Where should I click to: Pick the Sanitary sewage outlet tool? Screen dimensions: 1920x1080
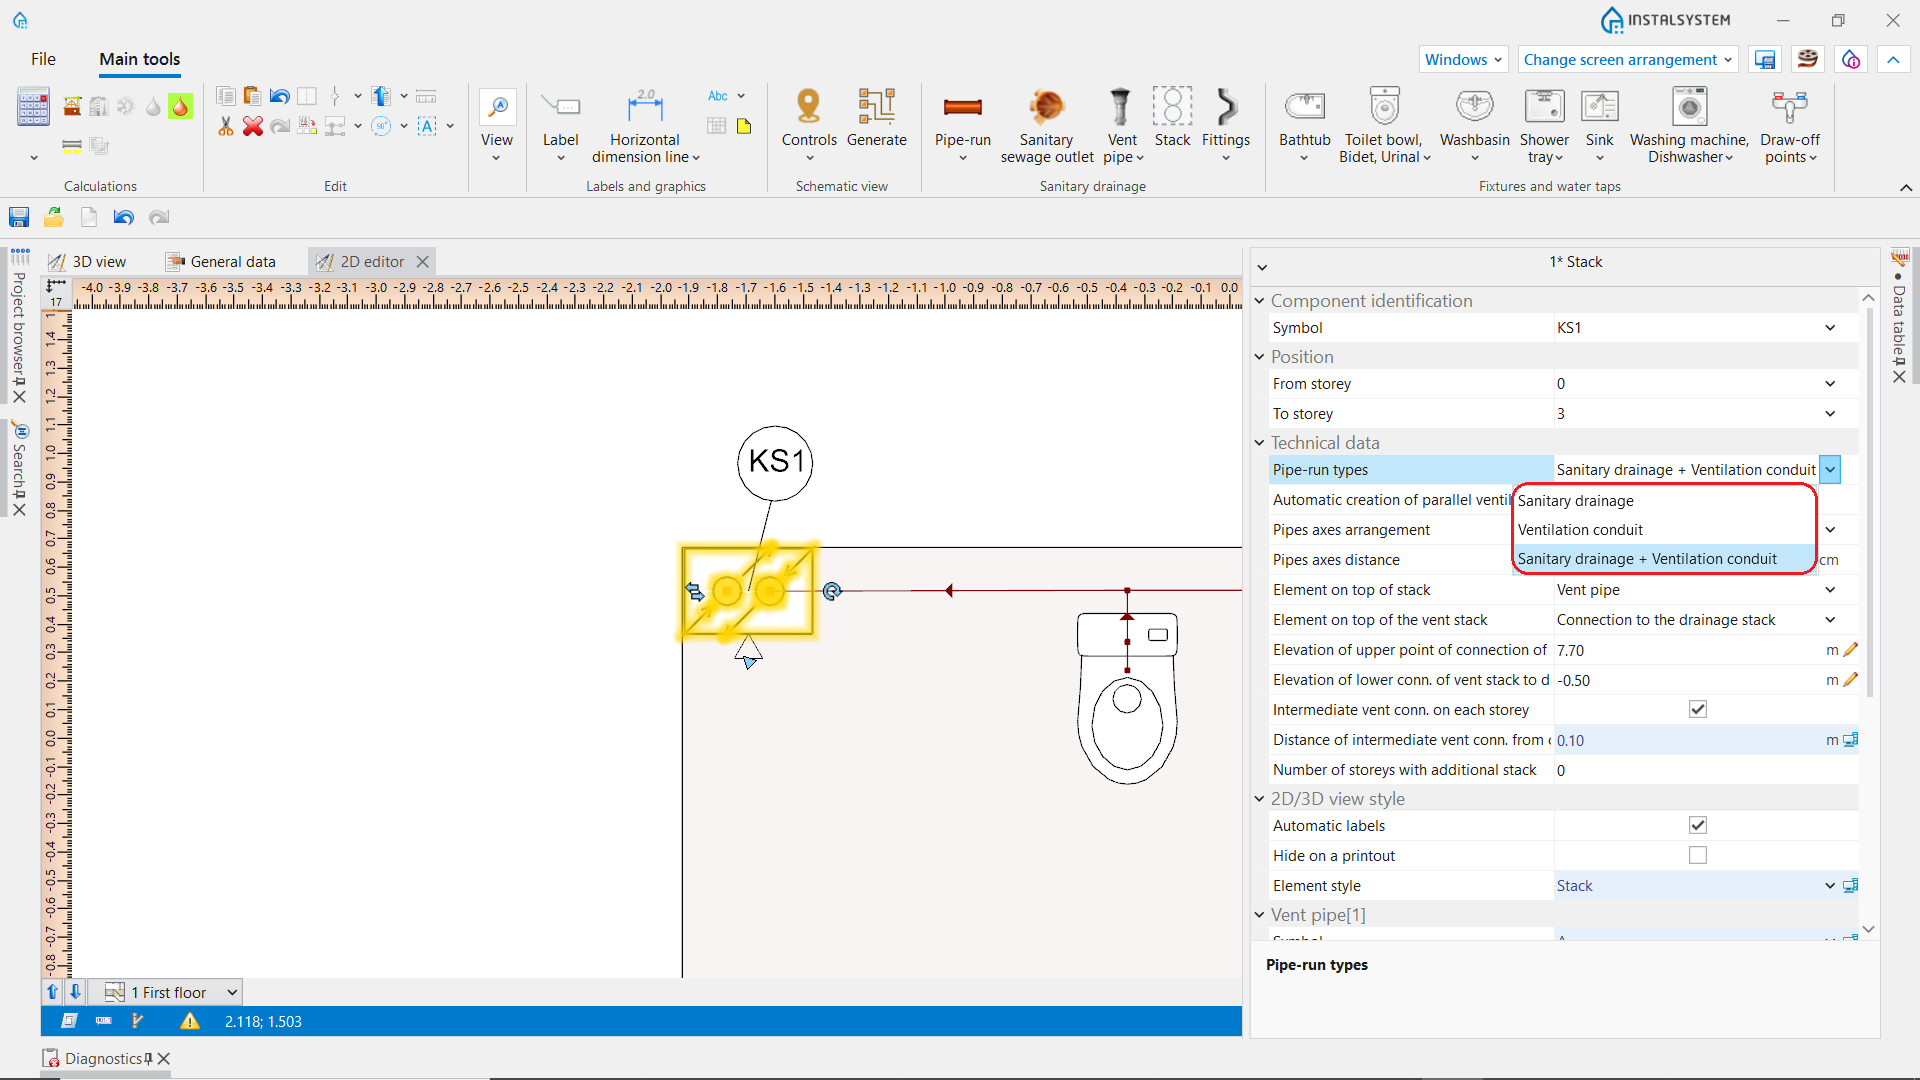click(x=1046, y=124)
